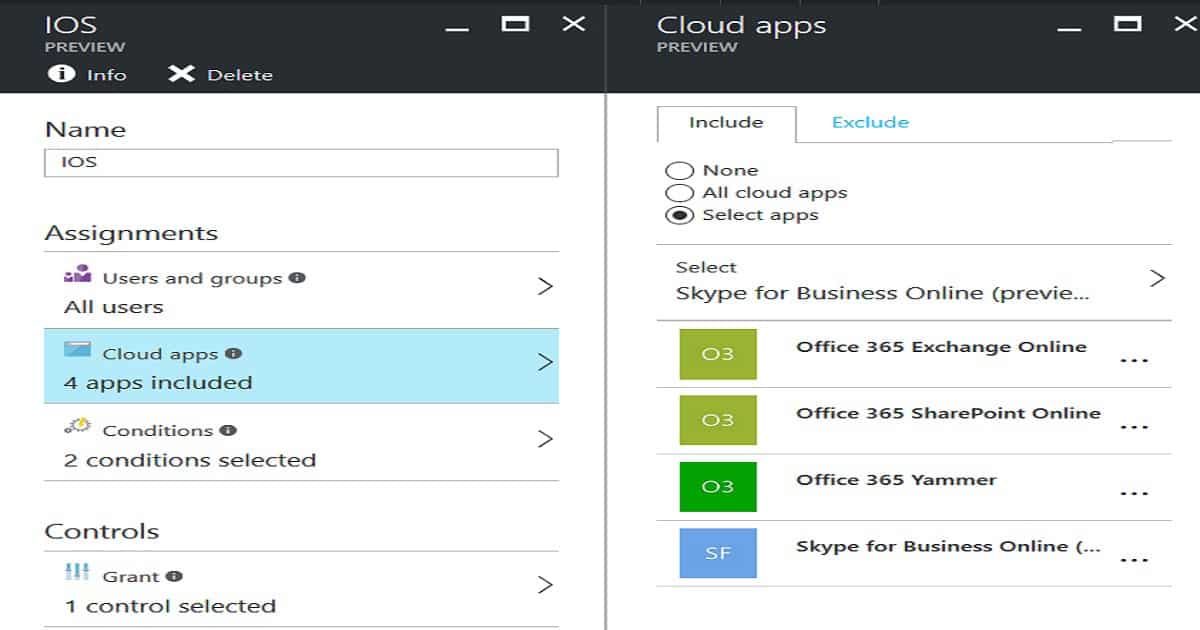Open more options for Office 365 Exchange Online
Screen dimensions: 1200x630
coord(1134,361)
